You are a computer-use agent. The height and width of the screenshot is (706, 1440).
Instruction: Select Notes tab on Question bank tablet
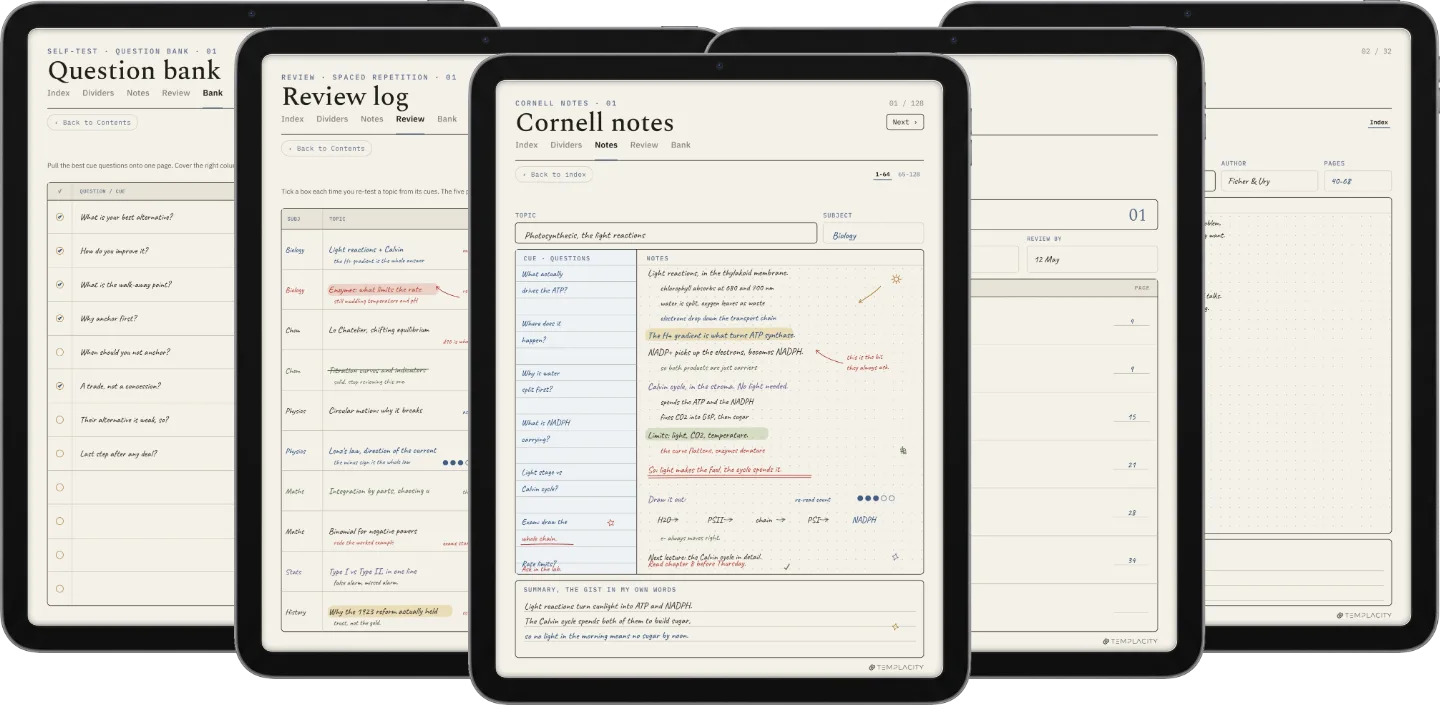coord(138,93)
